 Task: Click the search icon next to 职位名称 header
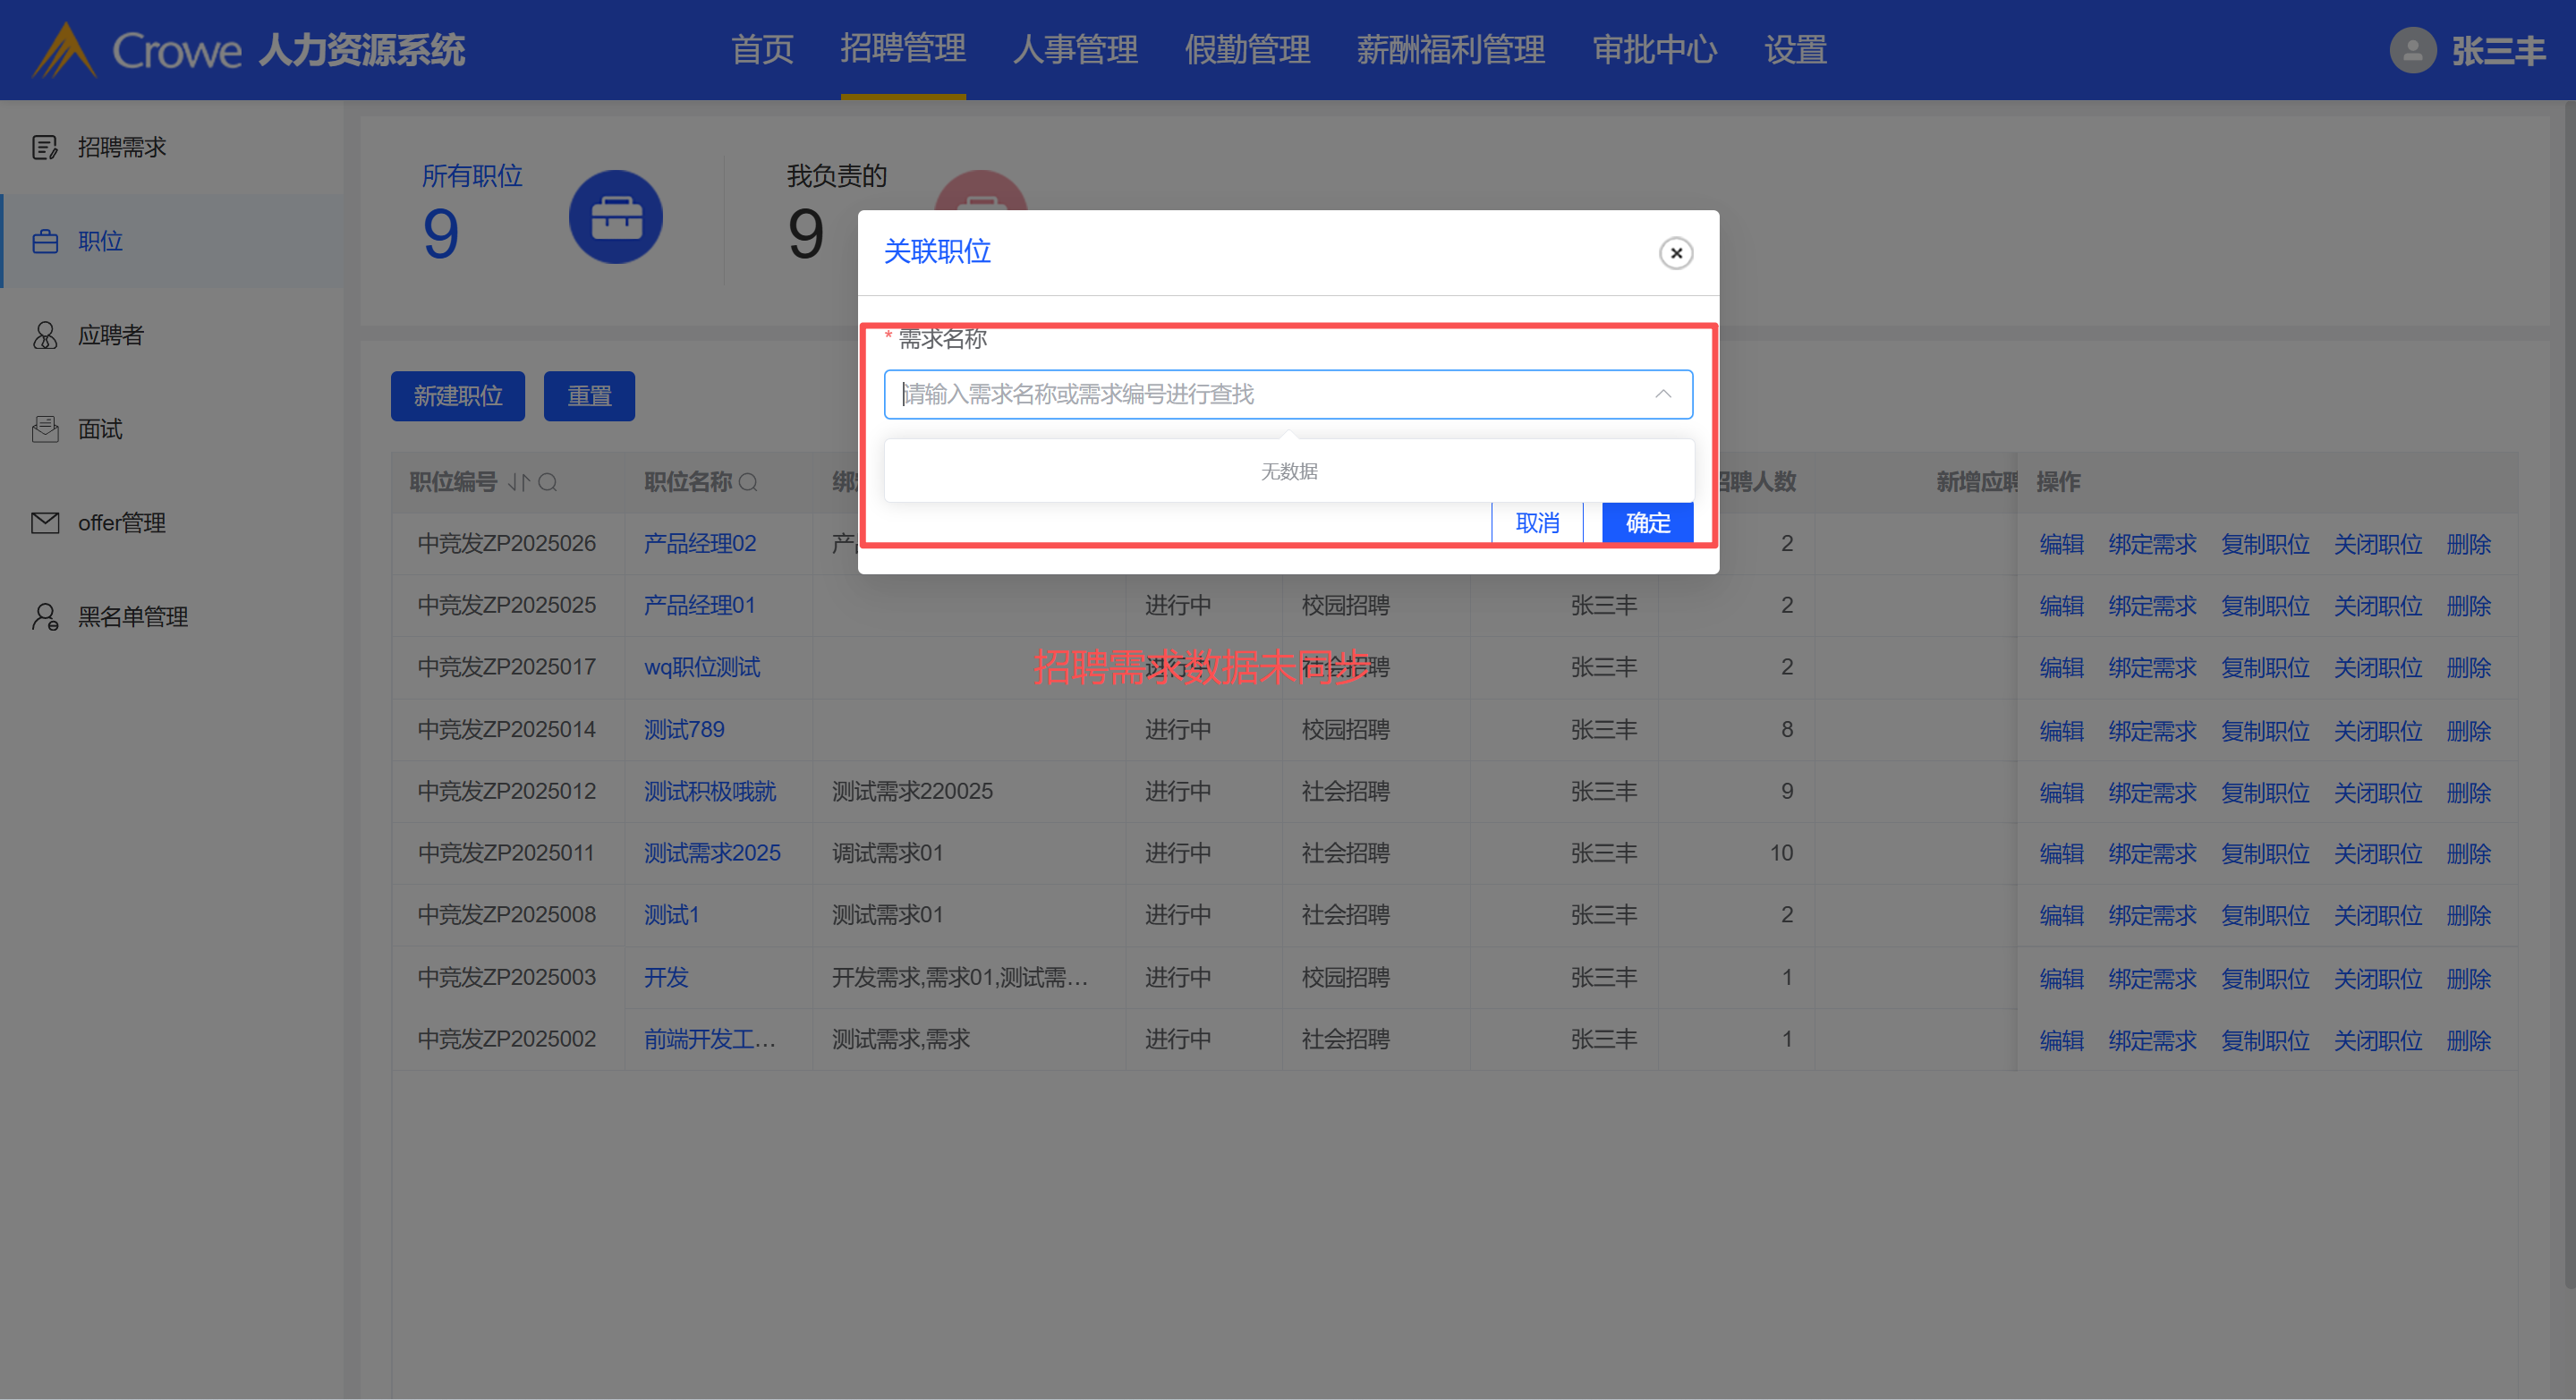pyautogui.click(x=749, y=482)
